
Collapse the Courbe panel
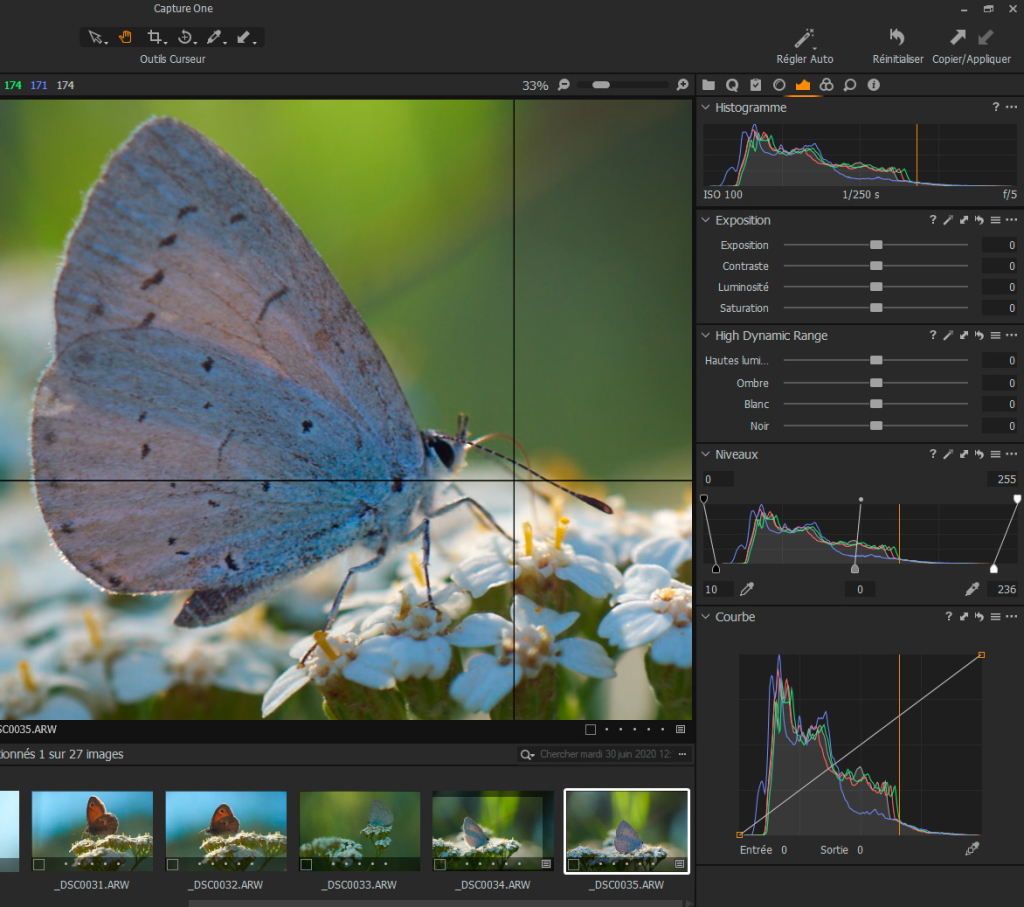705,617
